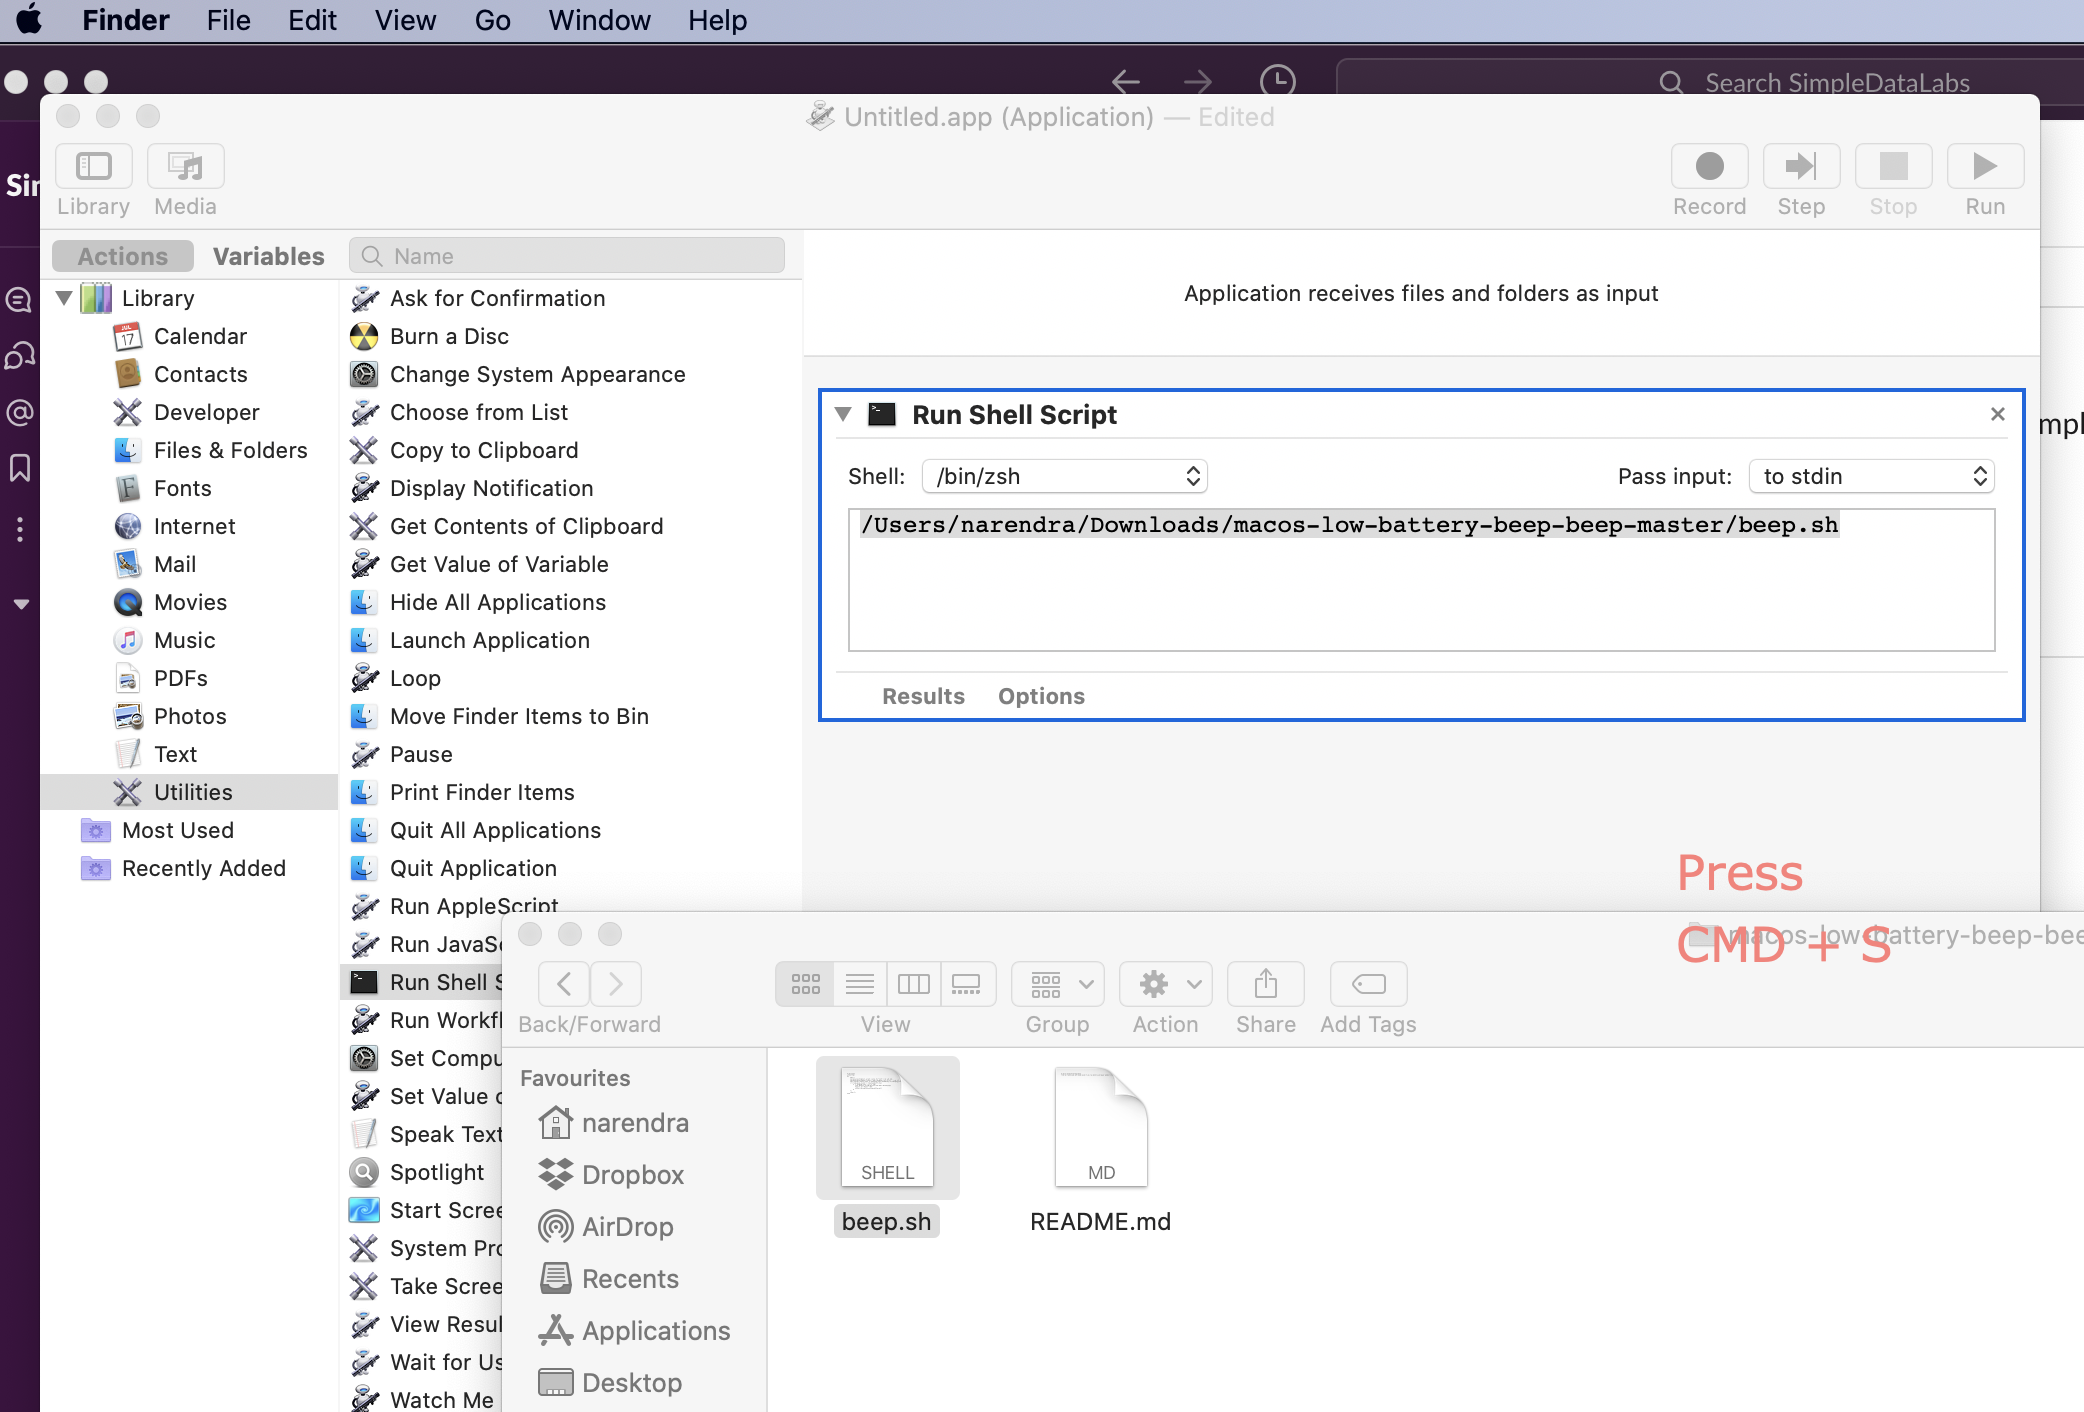Viewport: 2084px width, 1412px height.
Task: Open the Pass input dropdown
Action: point(1871,476)
